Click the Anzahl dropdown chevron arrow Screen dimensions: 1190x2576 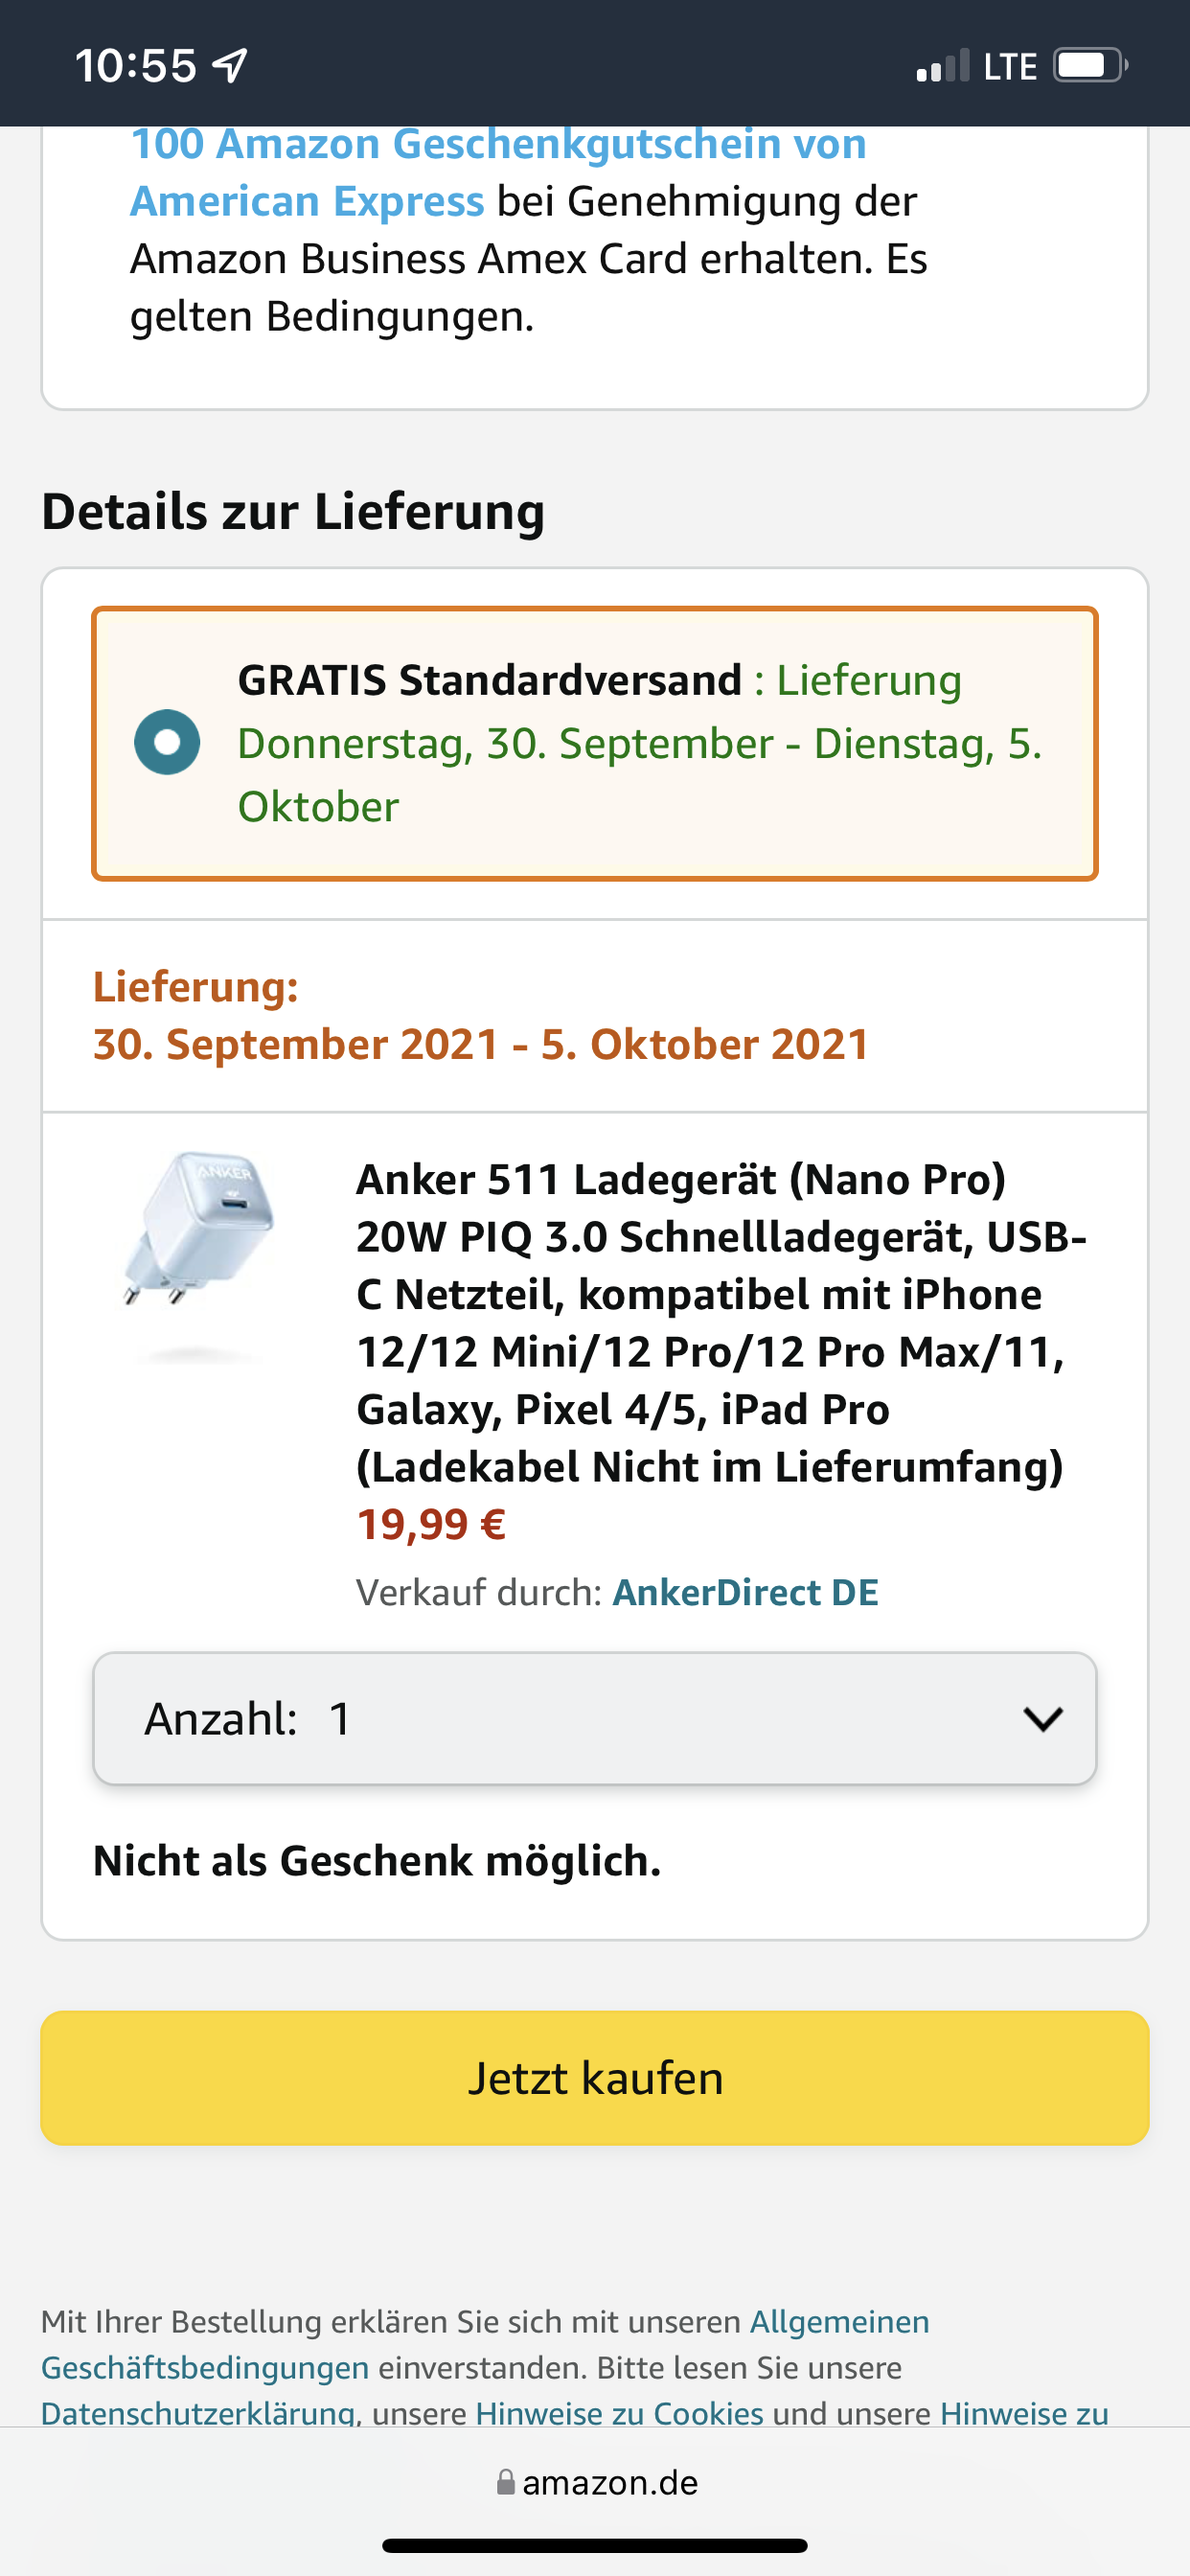[1042, 1719]
